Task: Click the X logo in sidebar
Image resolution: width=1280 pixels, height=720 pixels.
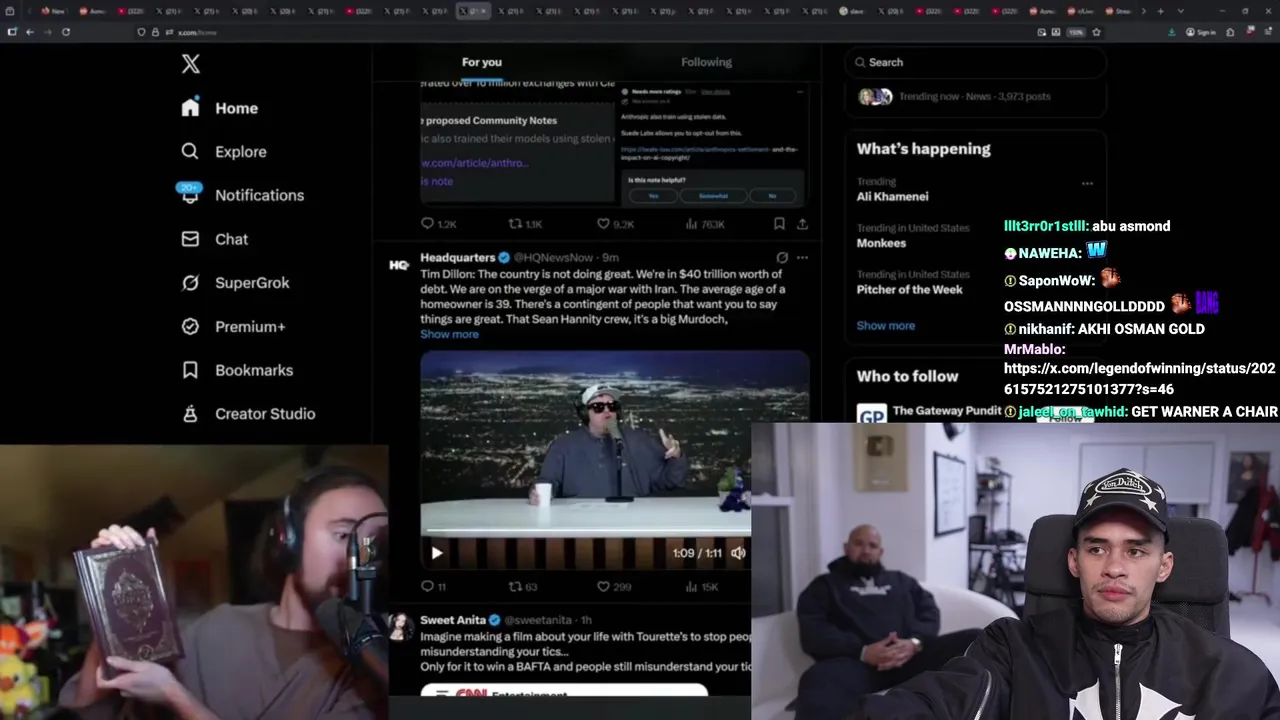Action: 190,64
